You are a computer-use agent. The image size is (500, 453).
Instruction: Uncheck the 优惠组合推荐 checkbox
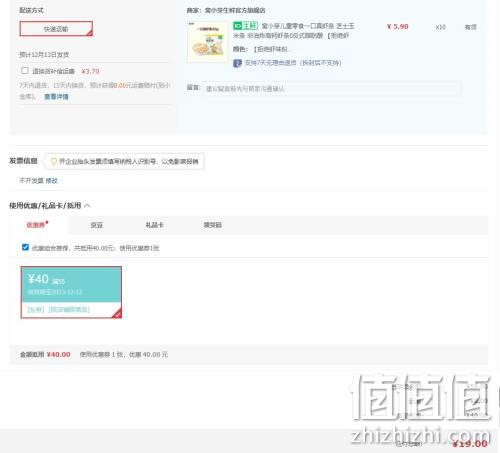pos(25,247)
